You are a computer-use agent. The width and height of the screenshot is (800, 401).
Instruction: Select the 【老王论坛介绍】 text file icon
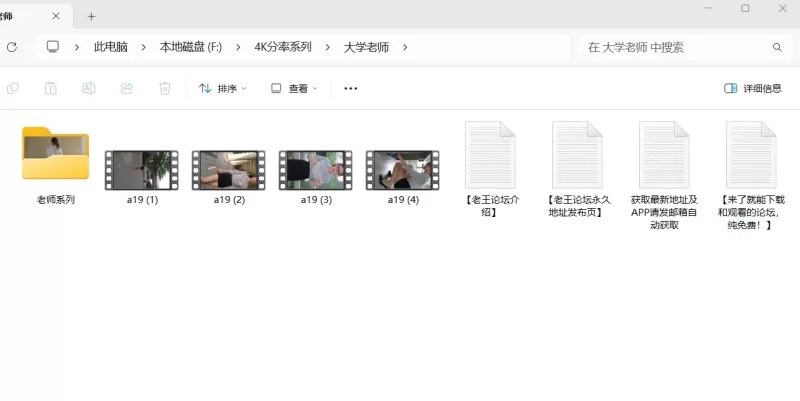point(490,155)
